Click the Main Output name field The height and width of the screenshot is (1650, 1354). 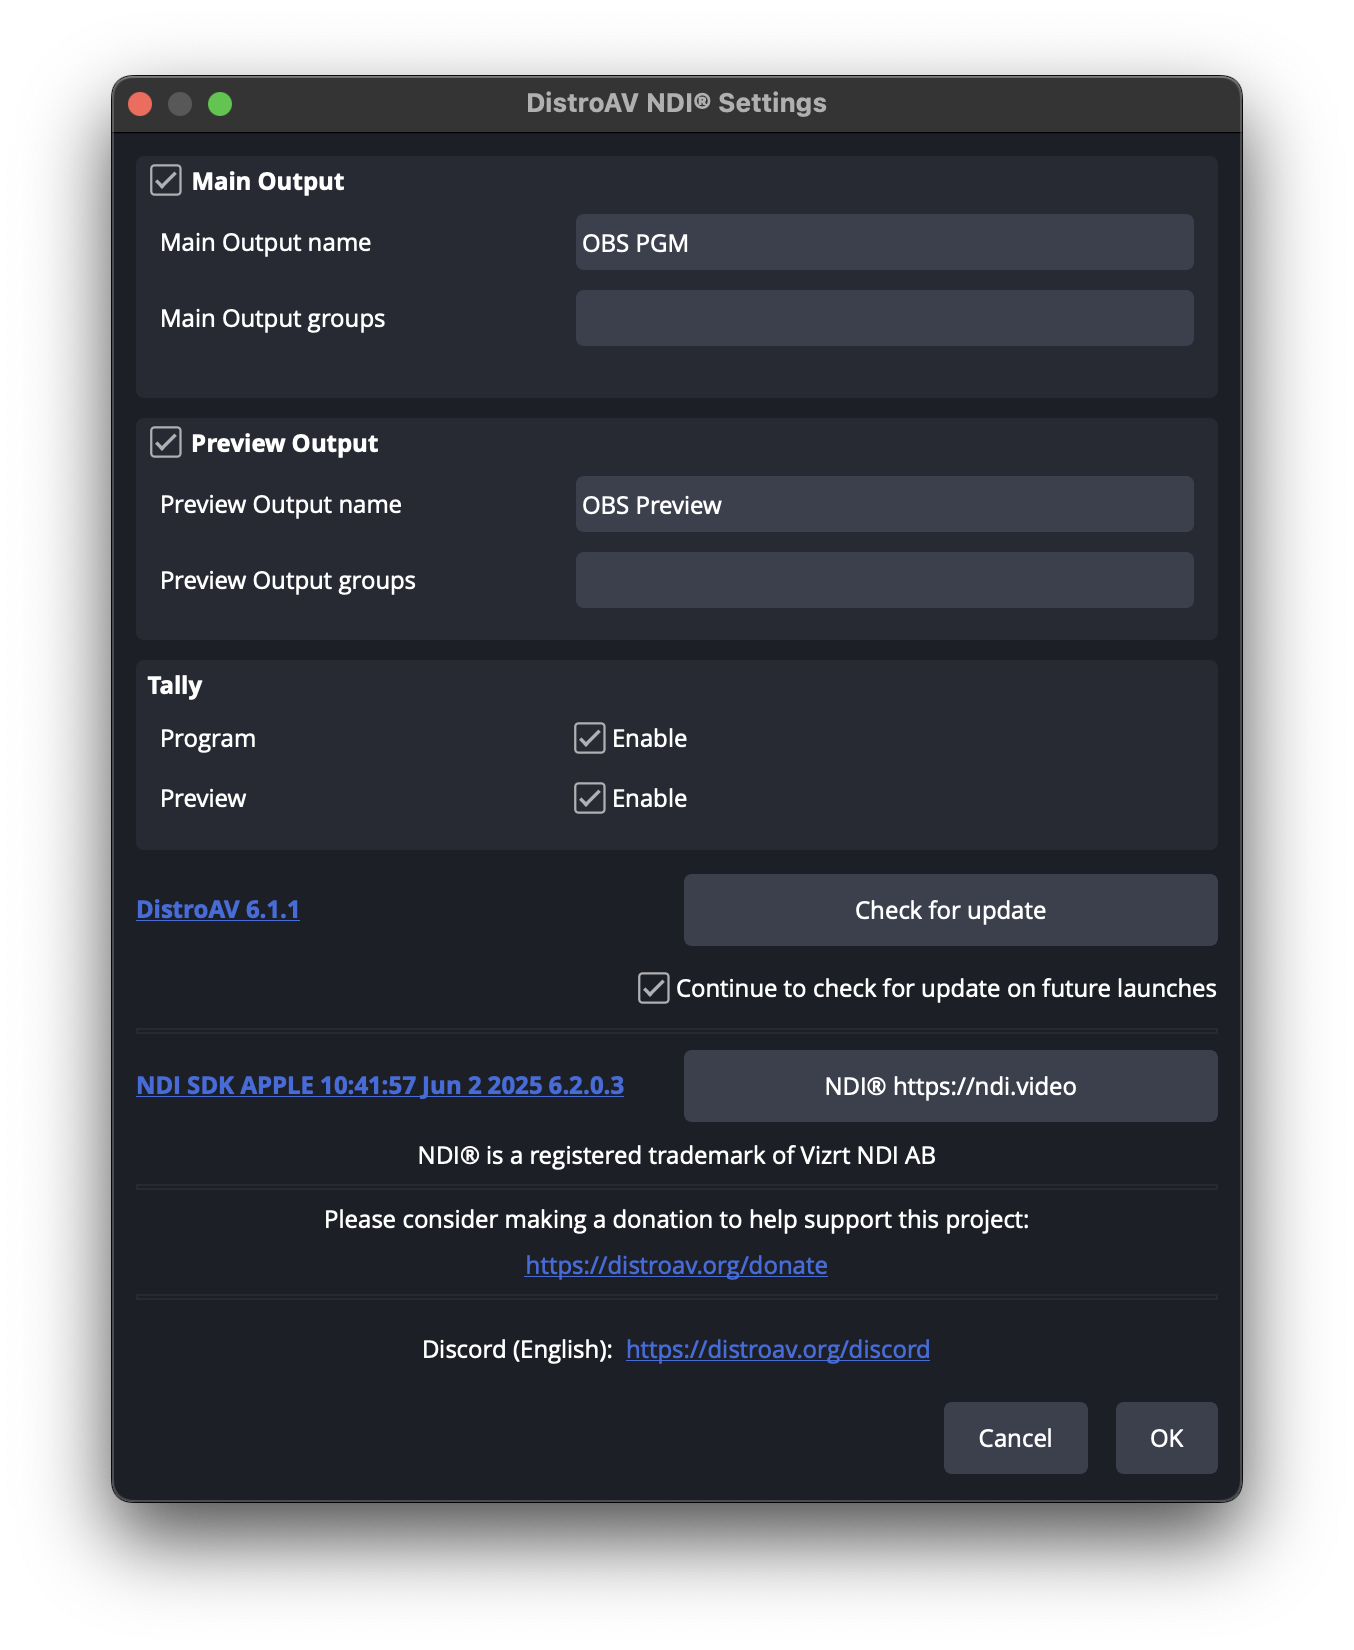click(x=884, y=243)
